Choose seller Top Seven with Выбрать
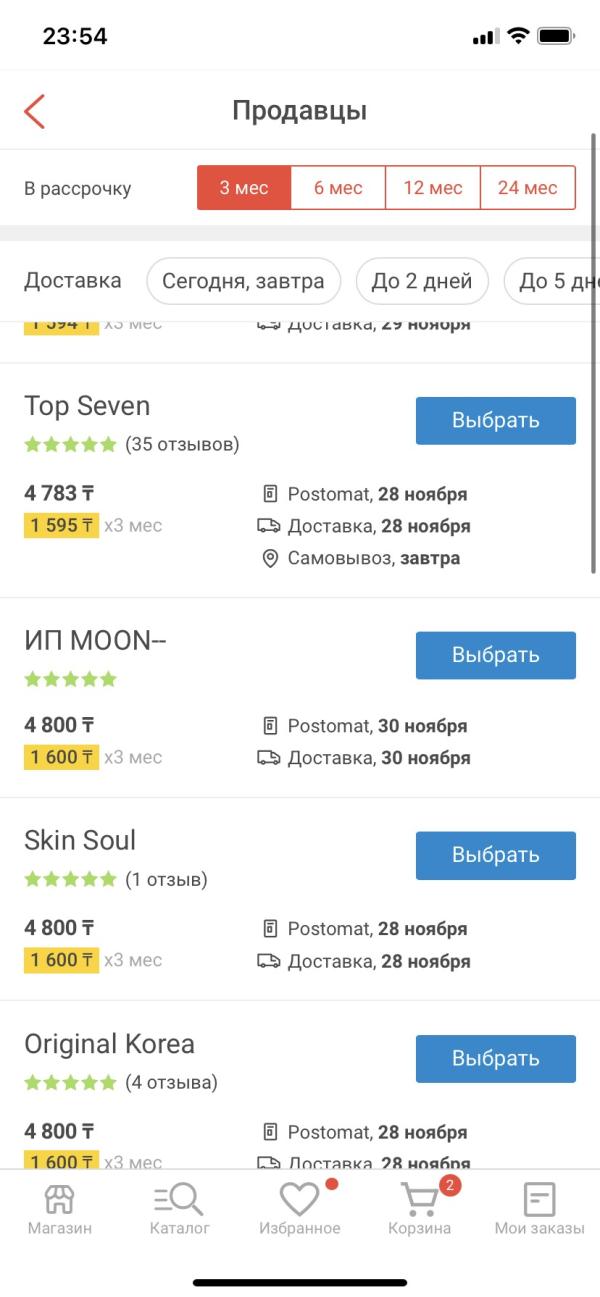 coord(496,420)
